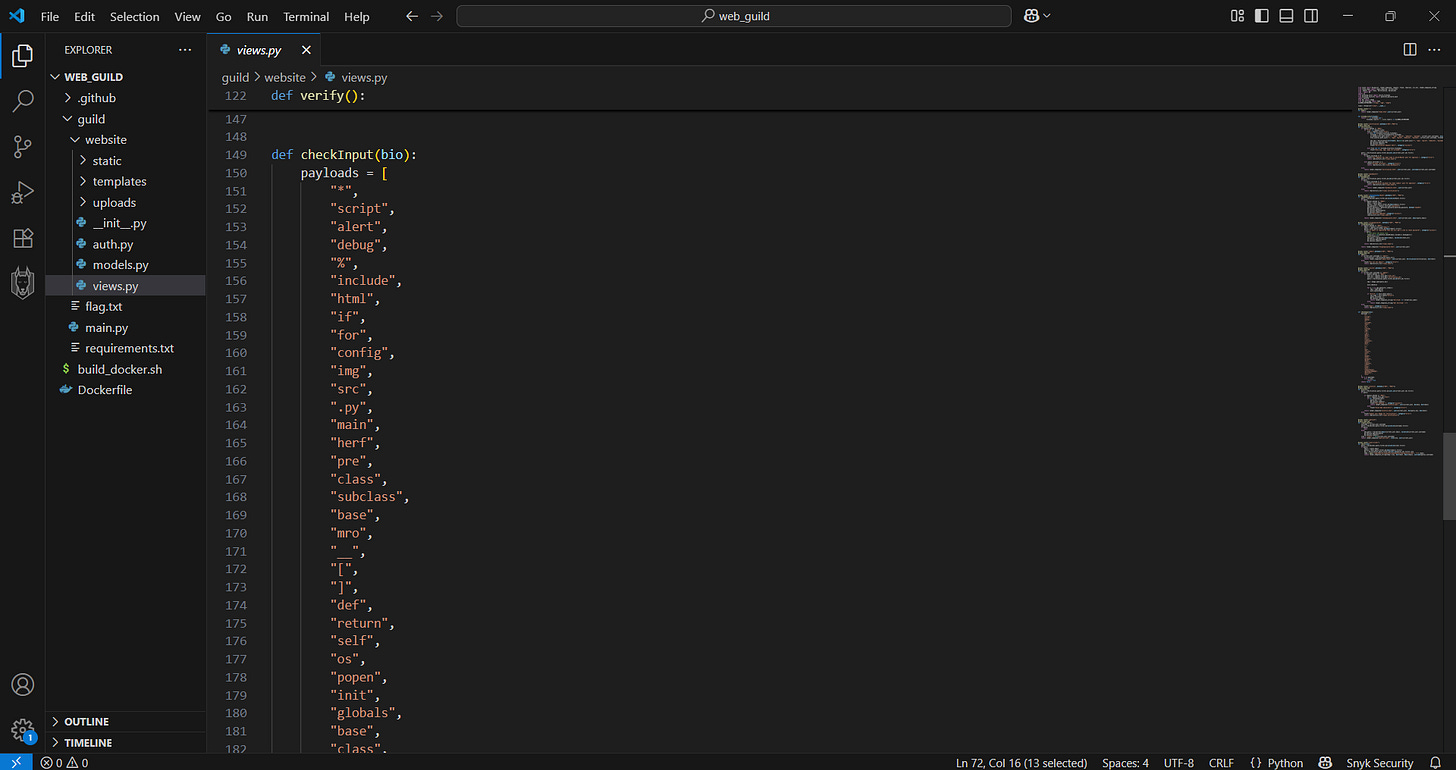Click the editor vertical scrollbar thumb
This screenshot has height=770, width=1456.
pyautogui.click(x=1449, y=475)
